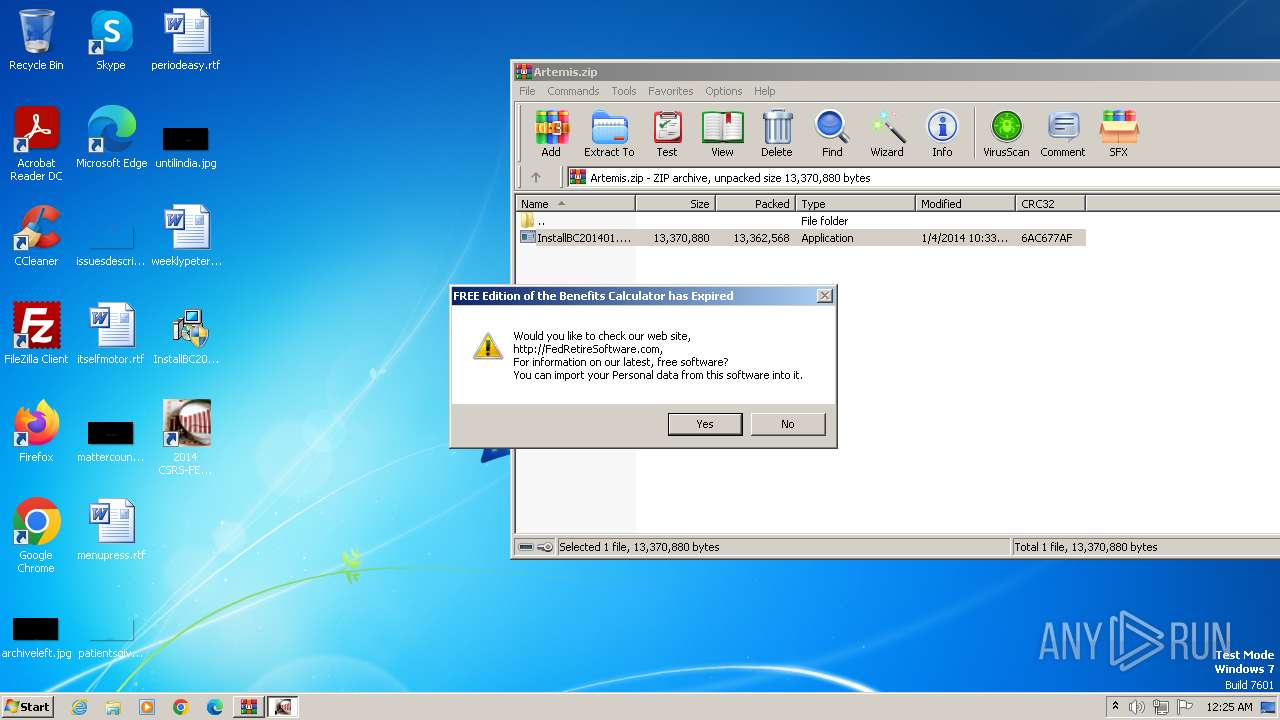Click Yes in the expired dialog
Image resolution: width=1280 pixels, height=720 pixels.
(705, 424)
